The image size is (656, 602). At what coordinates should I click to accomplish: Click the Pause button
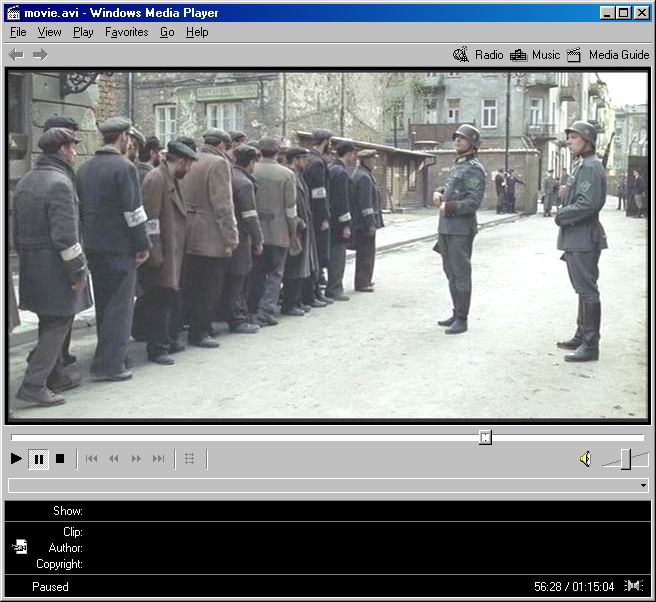coord(38,459)
